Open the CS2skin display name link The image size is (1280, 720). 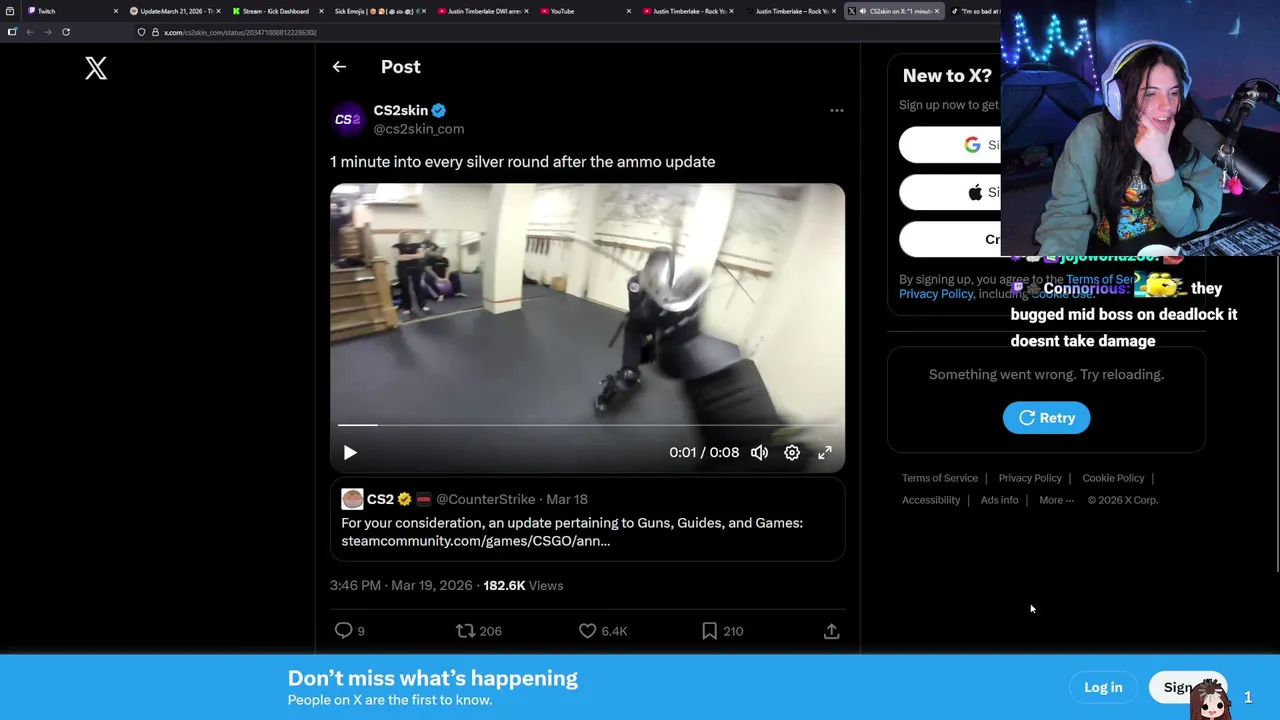coord(400,110)
